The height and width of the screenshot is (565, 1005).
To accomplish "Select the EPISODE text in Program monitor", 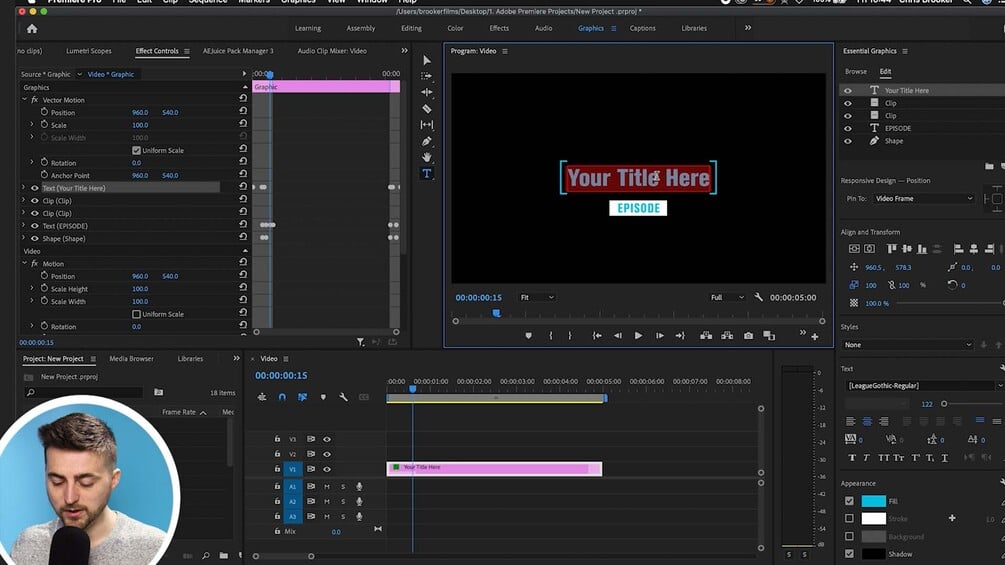I will tap(638, 208).
